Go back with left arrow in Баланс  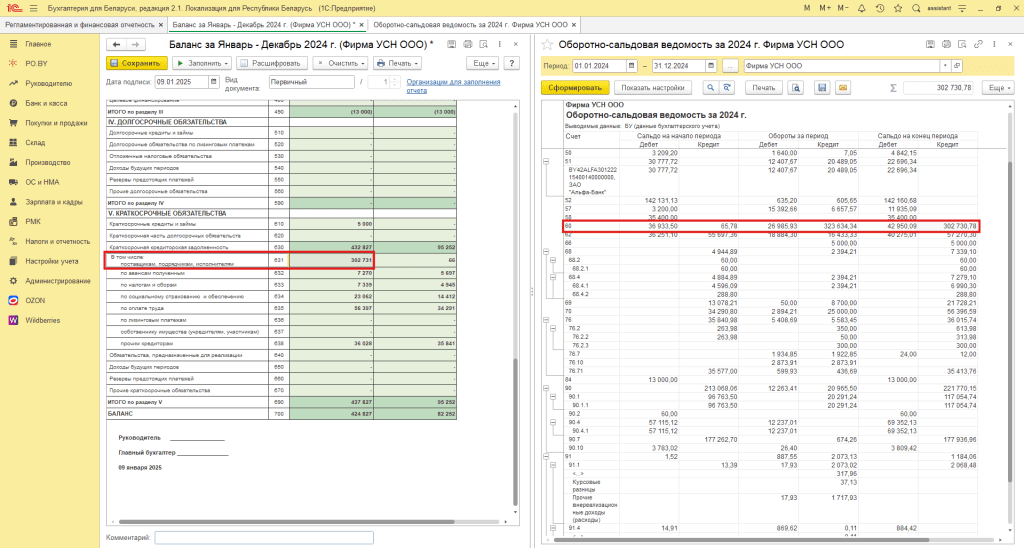click(x=116, y=44)
